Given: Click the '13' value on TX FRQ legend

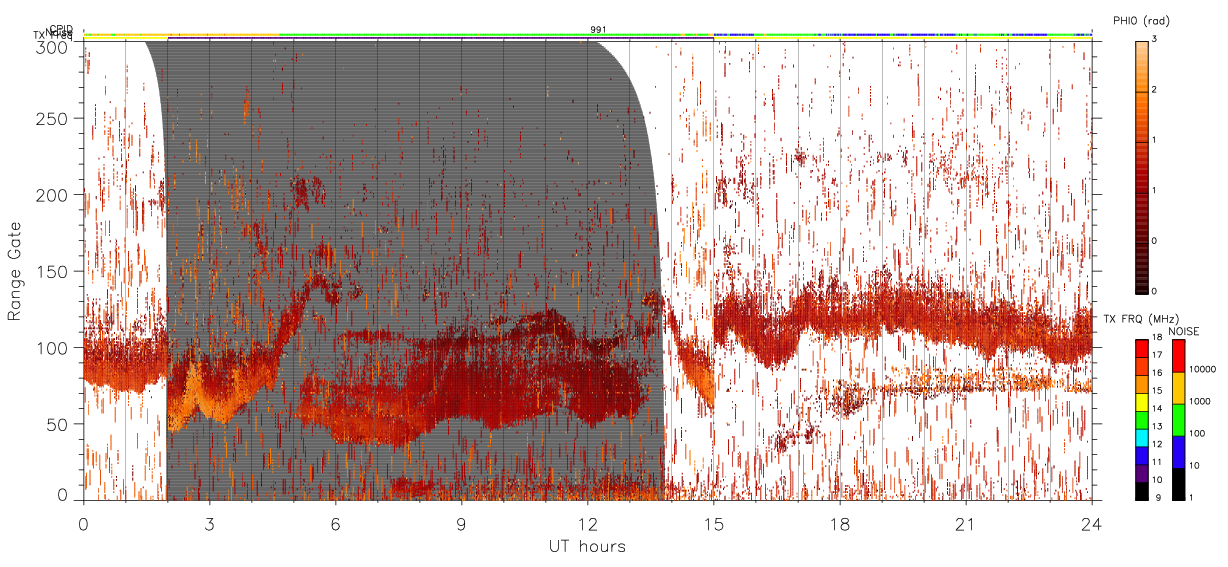Looking at the screenshot, I should pos(1157,427).
